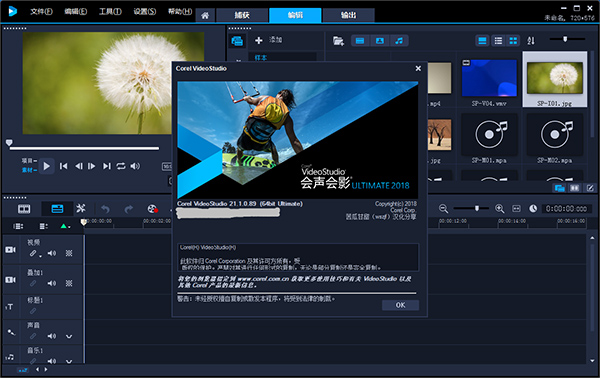Switch to timeline view

click(57, 209)
